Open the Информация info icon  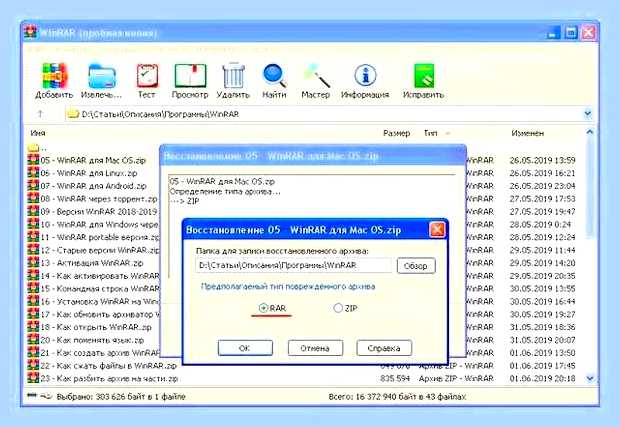tap(365, 76)
